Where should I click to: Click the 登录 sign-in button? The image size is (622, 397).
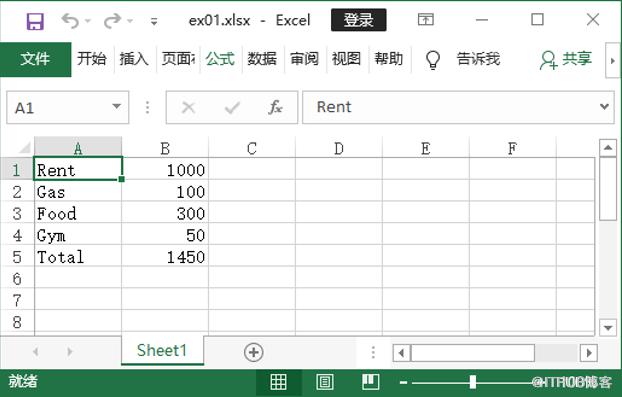359,20
